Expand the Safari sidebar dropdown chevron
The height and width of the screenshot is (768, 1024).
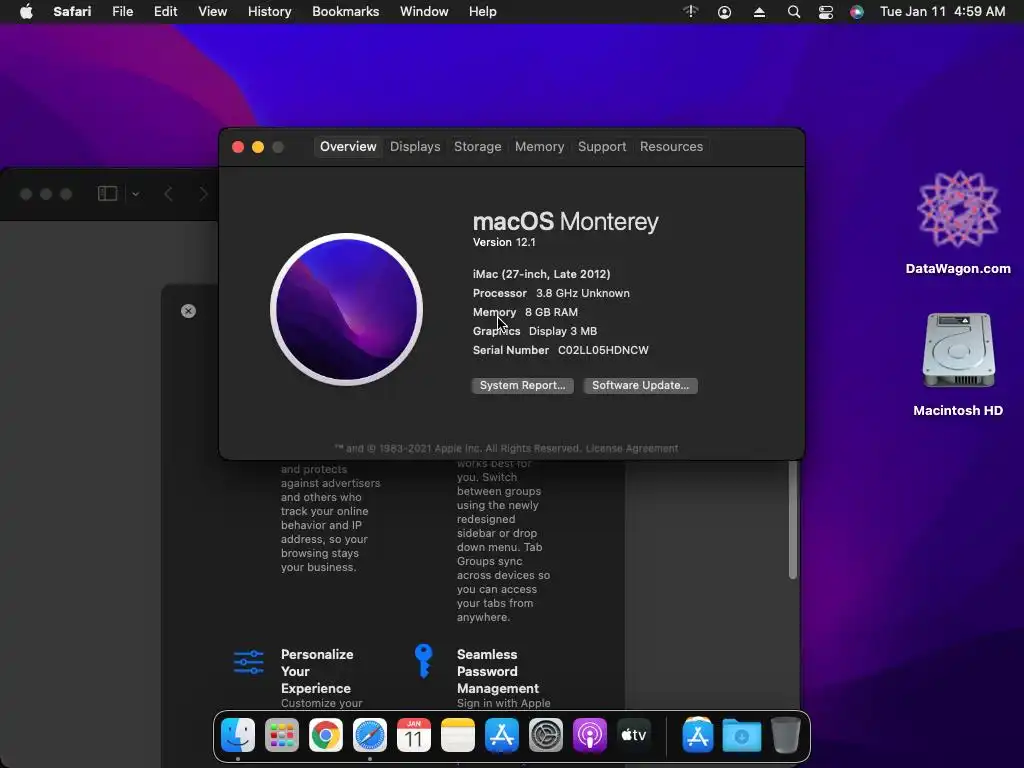click(135, 194)
